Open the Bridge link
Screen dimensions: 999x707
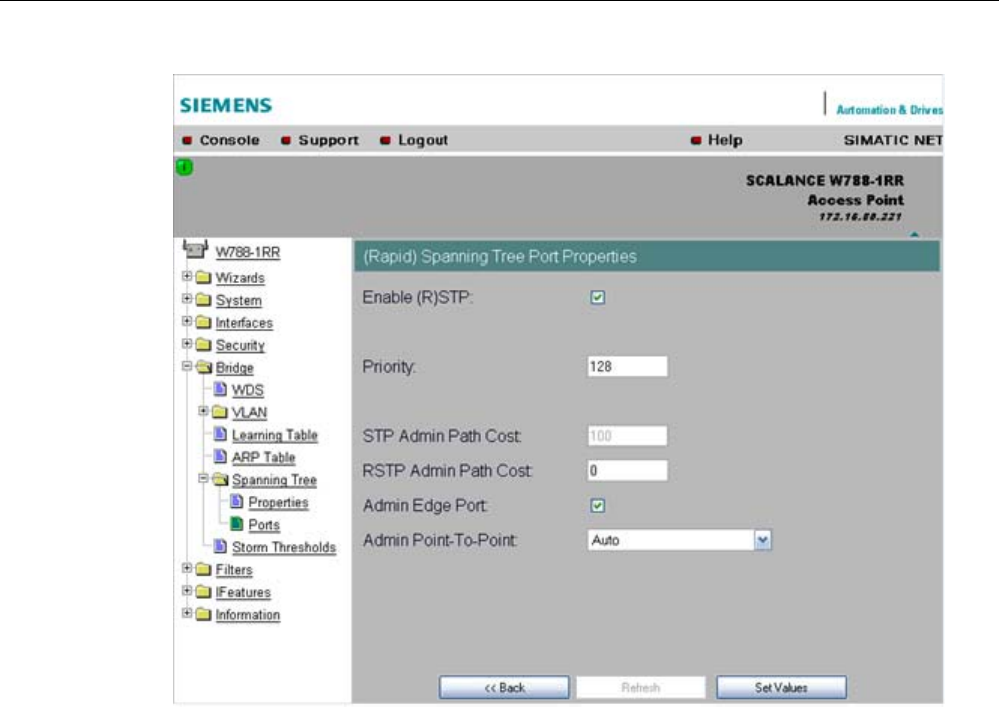point(234,368)
